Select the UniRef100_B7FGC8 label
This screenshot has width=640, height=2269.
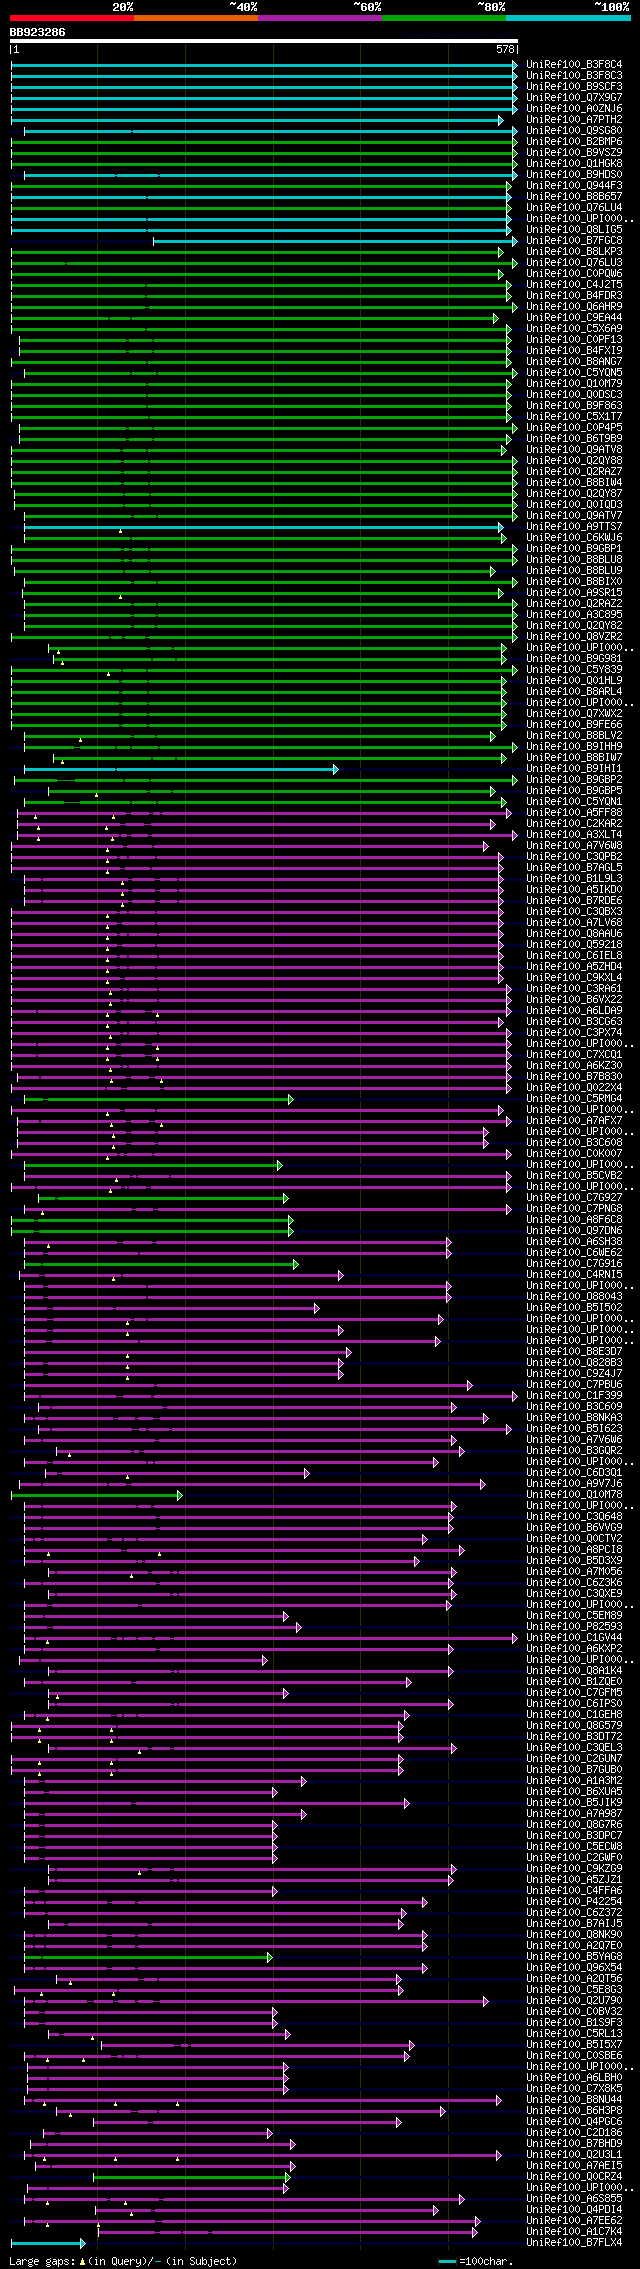(574, 240)
